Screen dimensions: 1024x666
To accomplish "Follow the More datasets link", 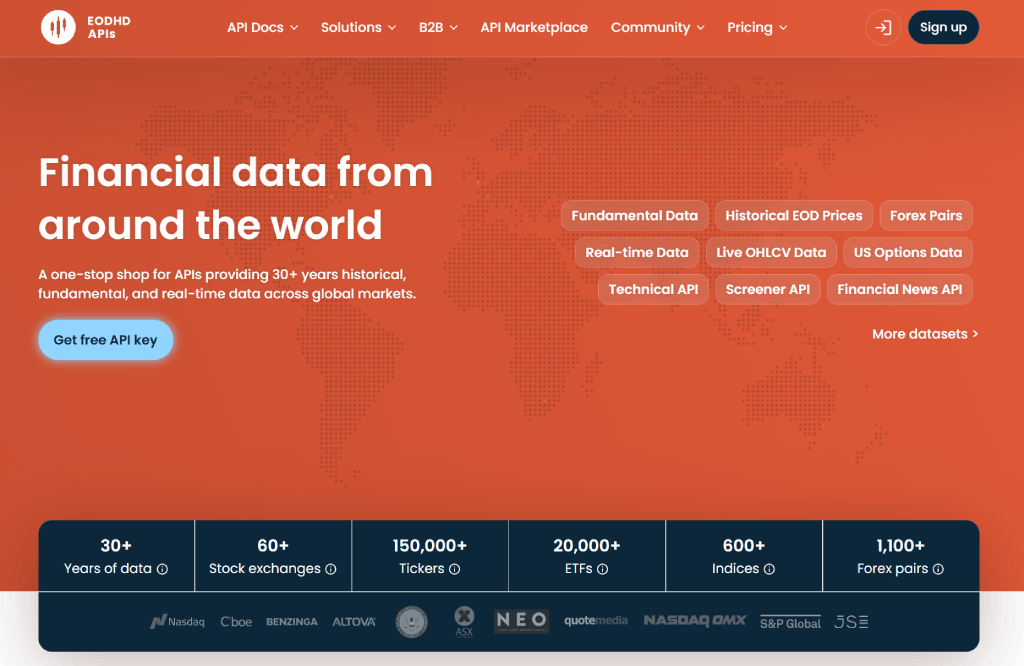I will [925, 334].
